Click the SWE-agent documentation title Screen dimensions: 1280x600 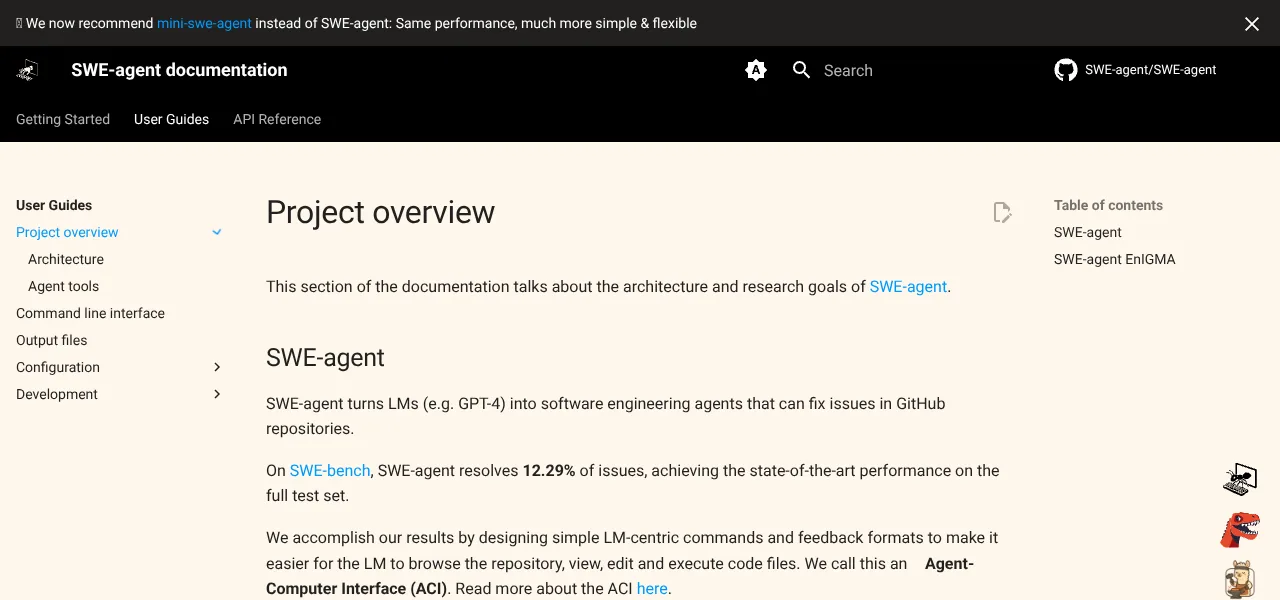[x=179, y=70]
